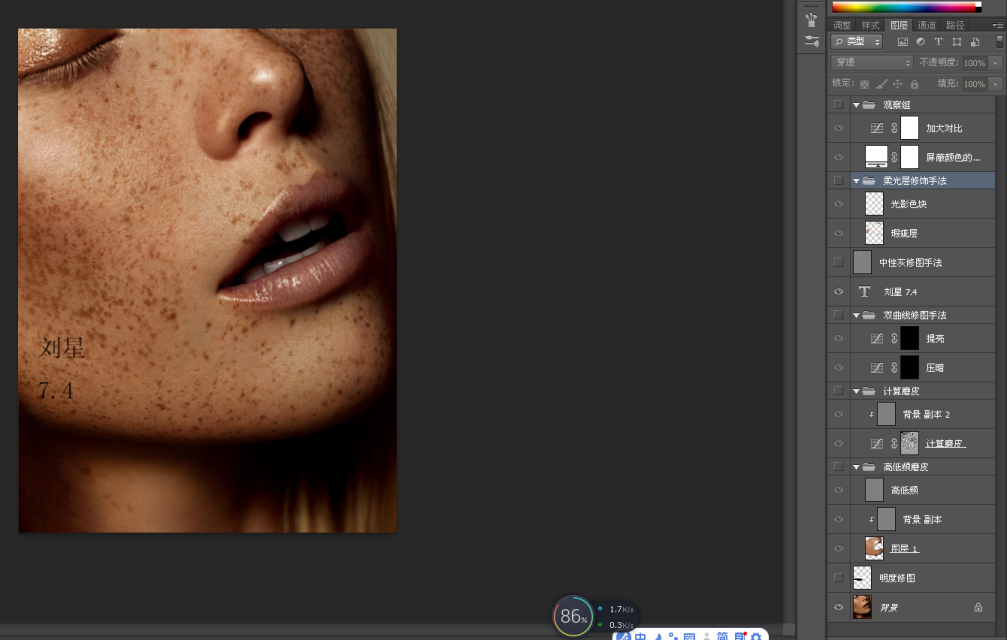Switch to the 路径 paths tab

tap(955, 25)
